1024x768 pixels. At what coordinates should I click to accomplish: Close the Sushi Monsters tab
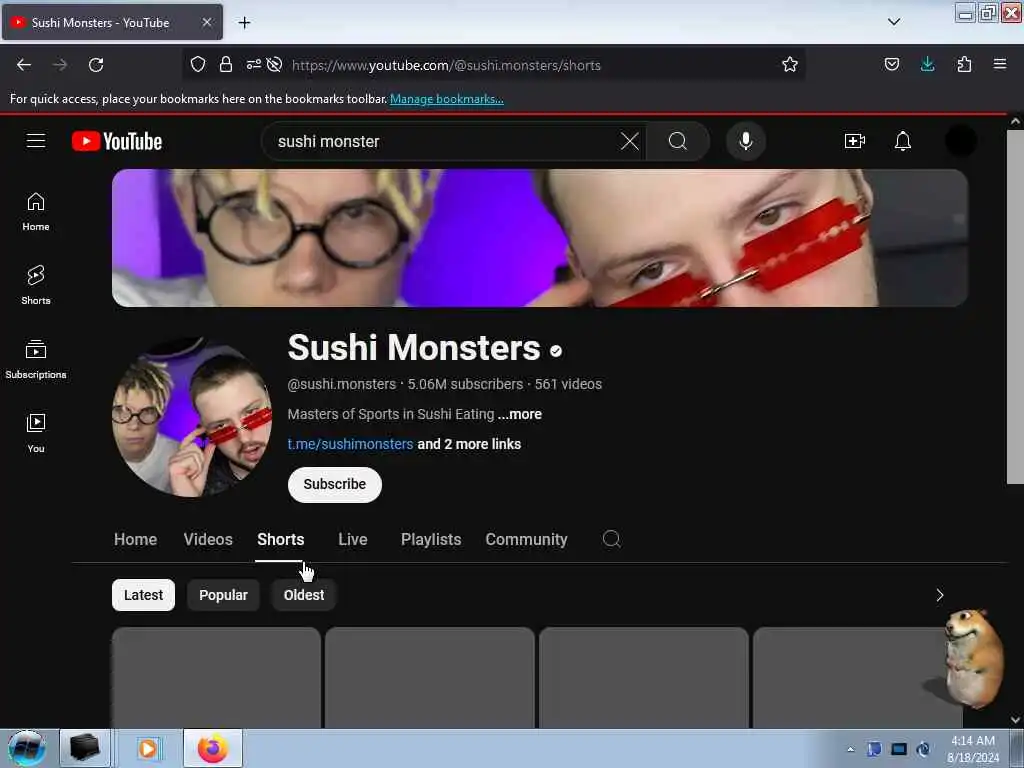[206, 22]
